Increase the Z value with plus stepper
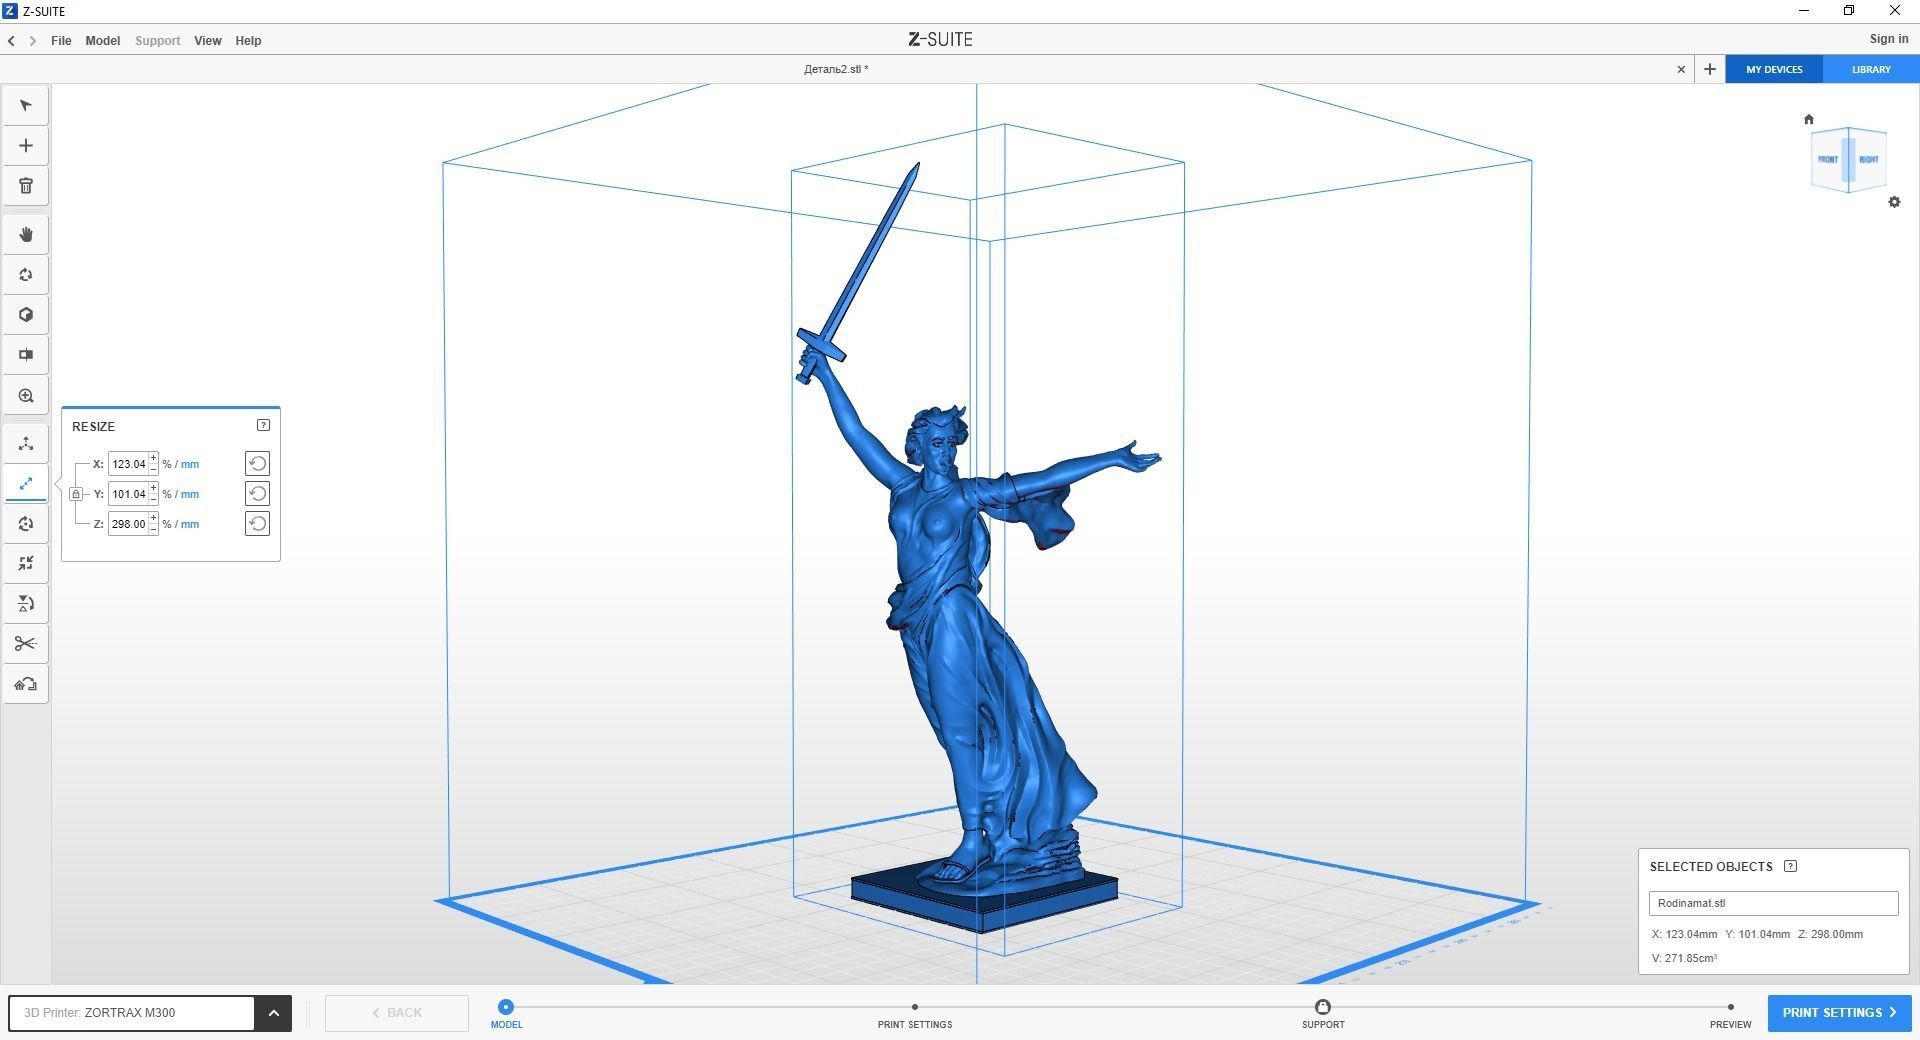This screenshot has height=1040, width=1920. tap(153, 519)
